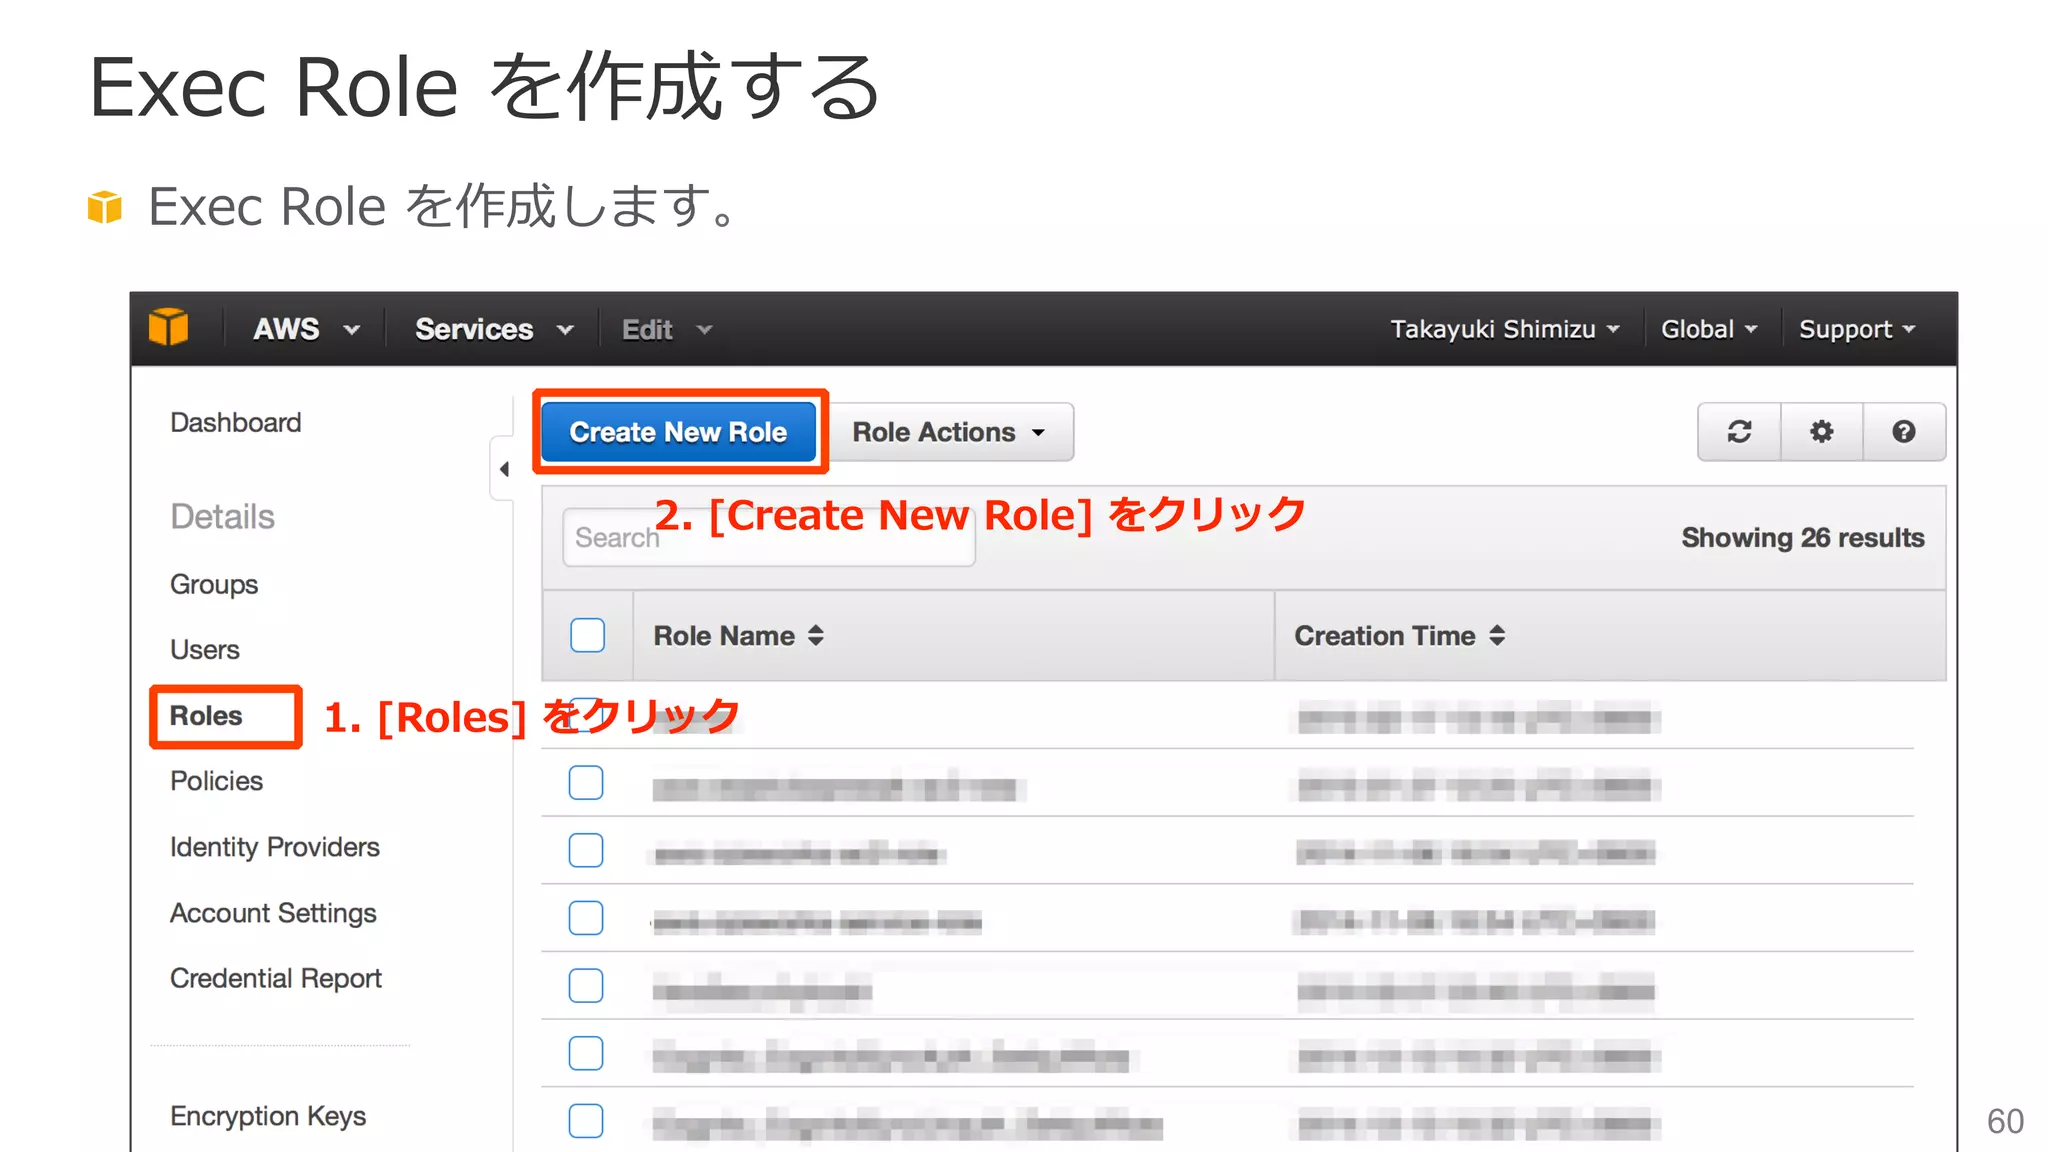This screenshot has width=2048, height=1152.
Task: Open the Role Actions dropdown
Action: [x=951, y=432]
